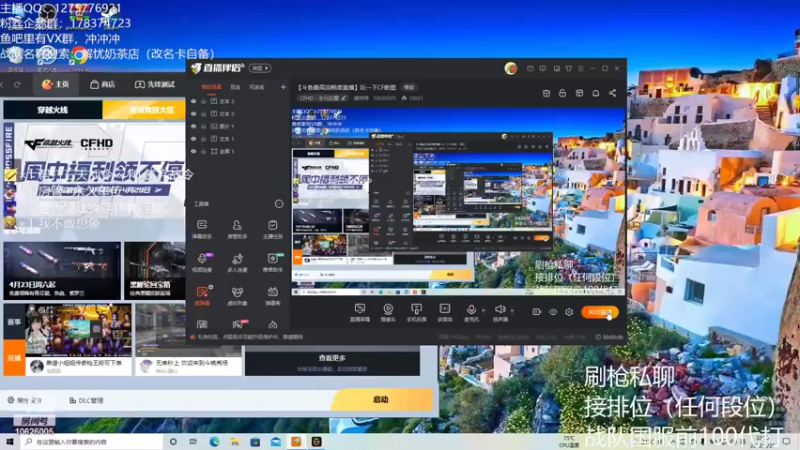Toggle lock on 图片 1 source
Screen dimensions: 800x450
(x=203, y=126)
